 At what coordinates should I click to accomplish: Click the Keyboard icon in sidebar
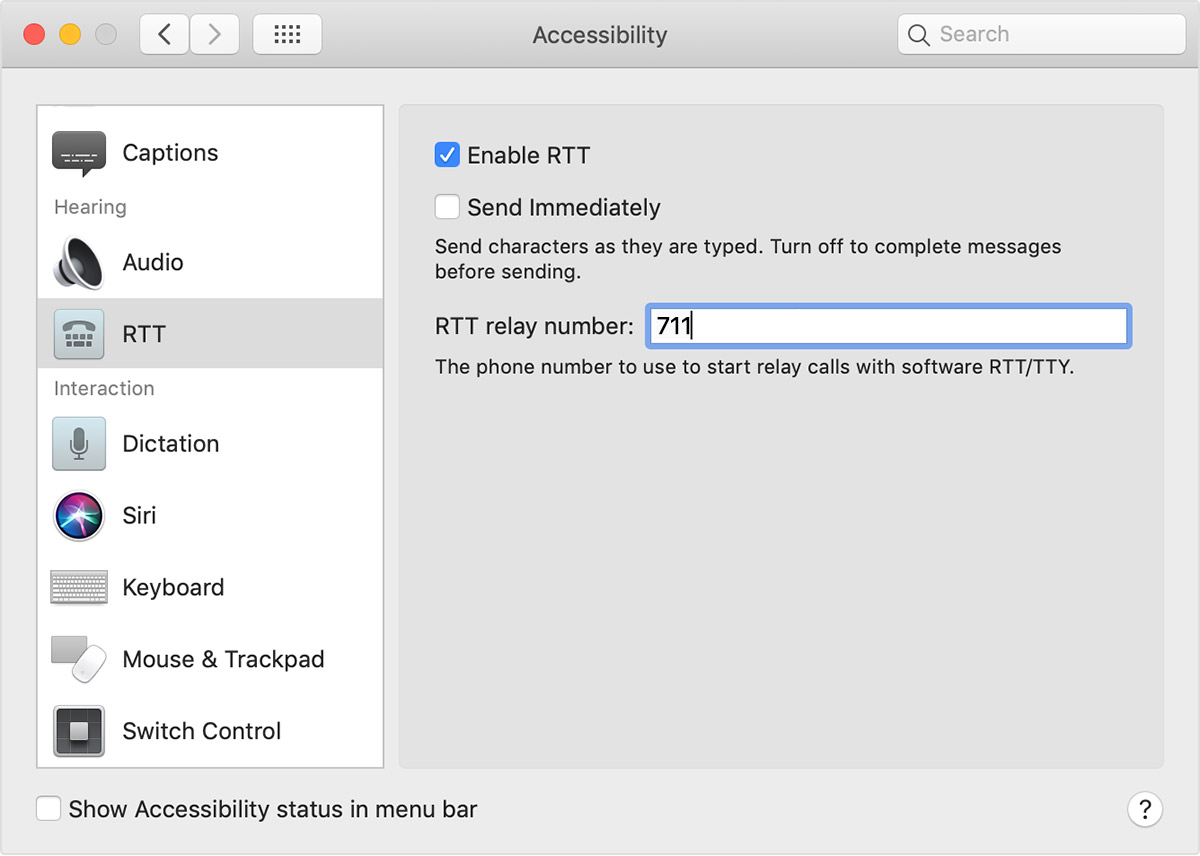tap(79, 588)
